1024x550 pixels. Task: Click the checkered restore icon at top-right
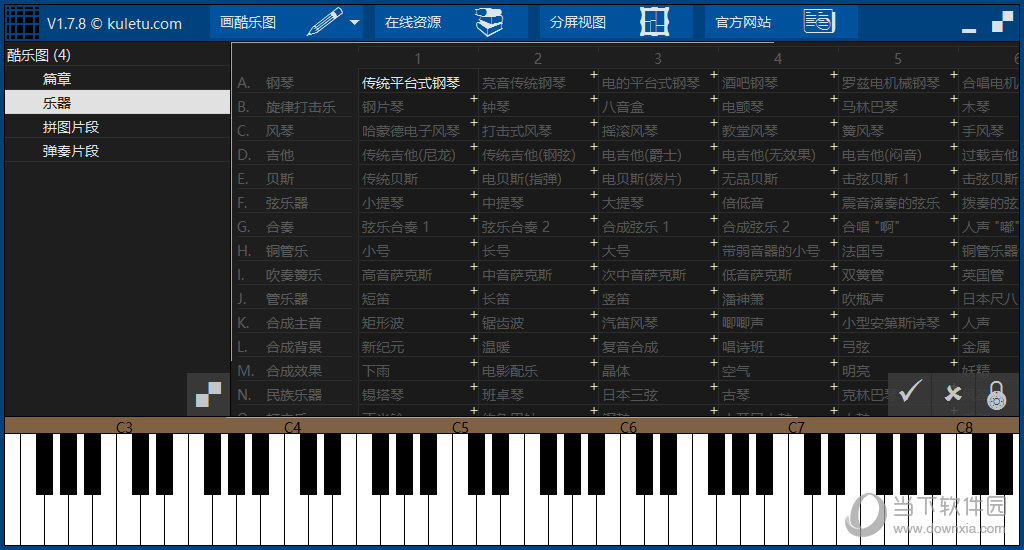tap(1002, 22)
